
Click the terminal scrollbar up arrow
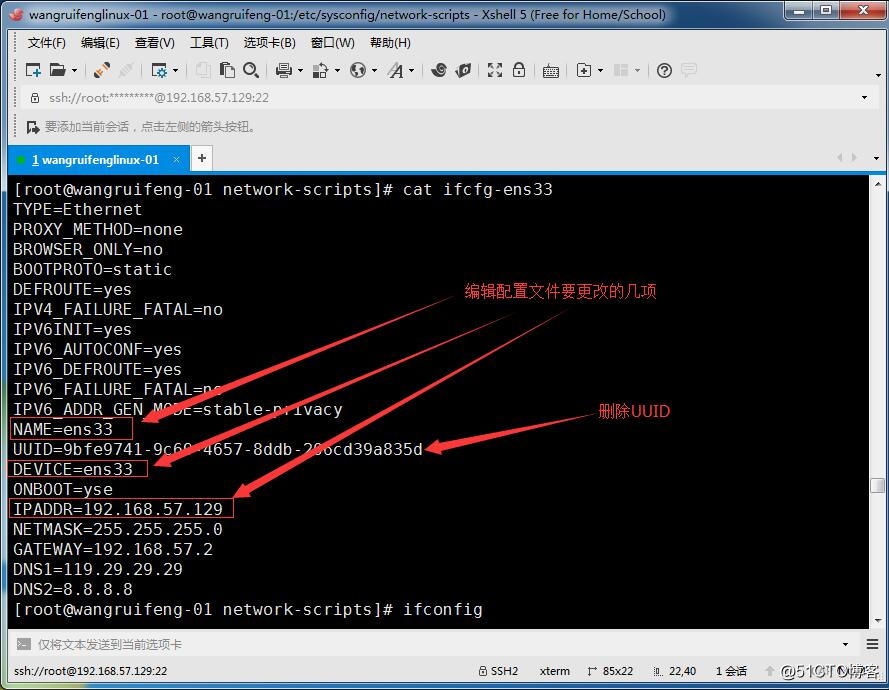tap(878, 184)
